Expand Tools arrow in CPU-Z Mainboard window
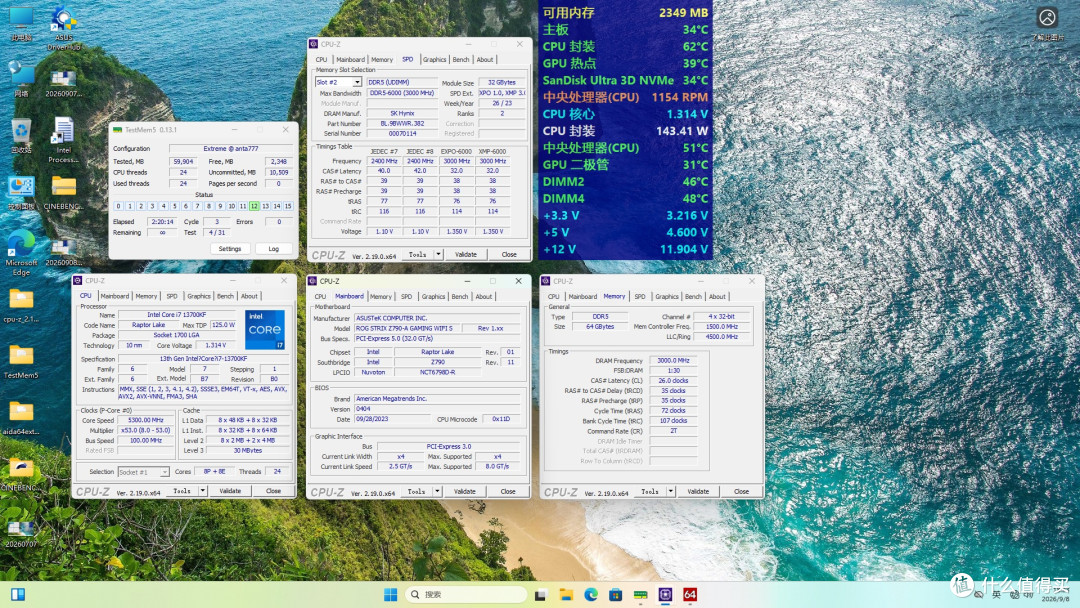Screen dimensions: 1080x608 [x=437, y=491]
